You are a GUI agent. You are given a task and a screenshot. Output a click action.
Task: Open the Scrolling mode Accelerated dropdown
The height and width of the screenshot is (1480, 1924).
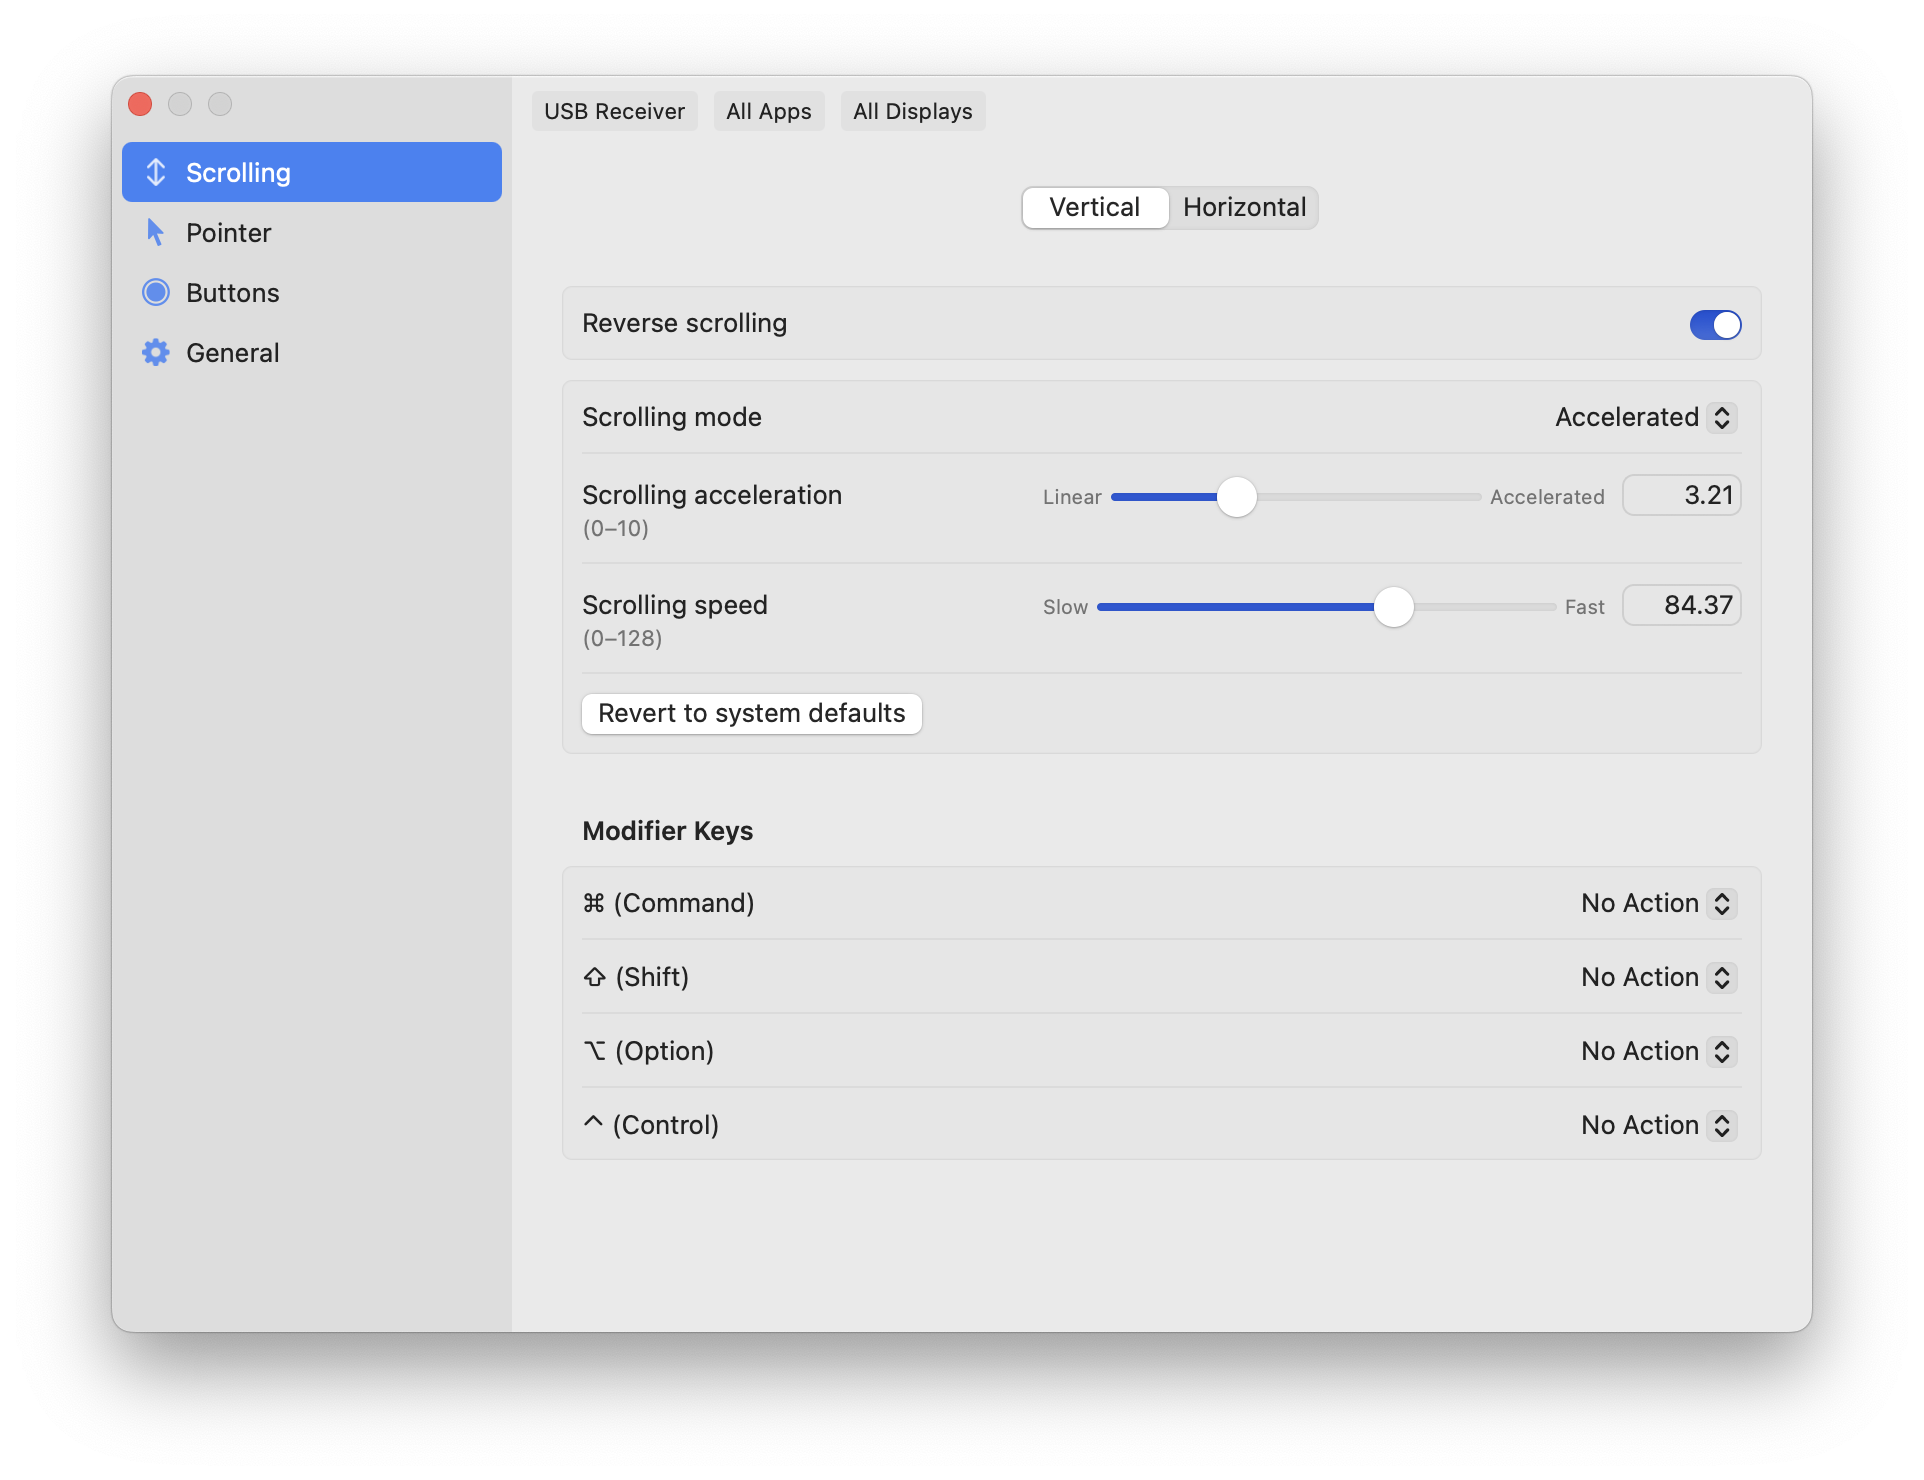pyautogui.click(x=1646, y=417)
